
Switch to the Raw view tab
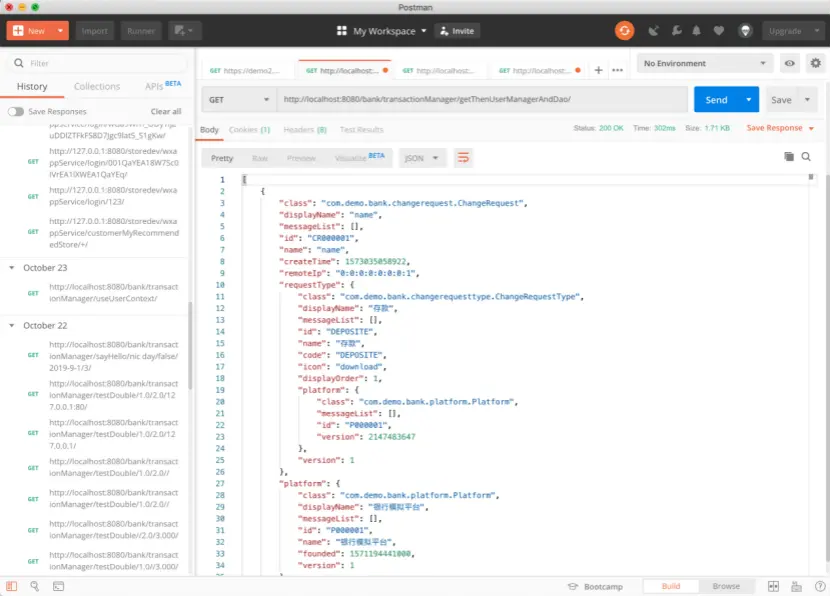pyautogui.click(x=259, y=158)
